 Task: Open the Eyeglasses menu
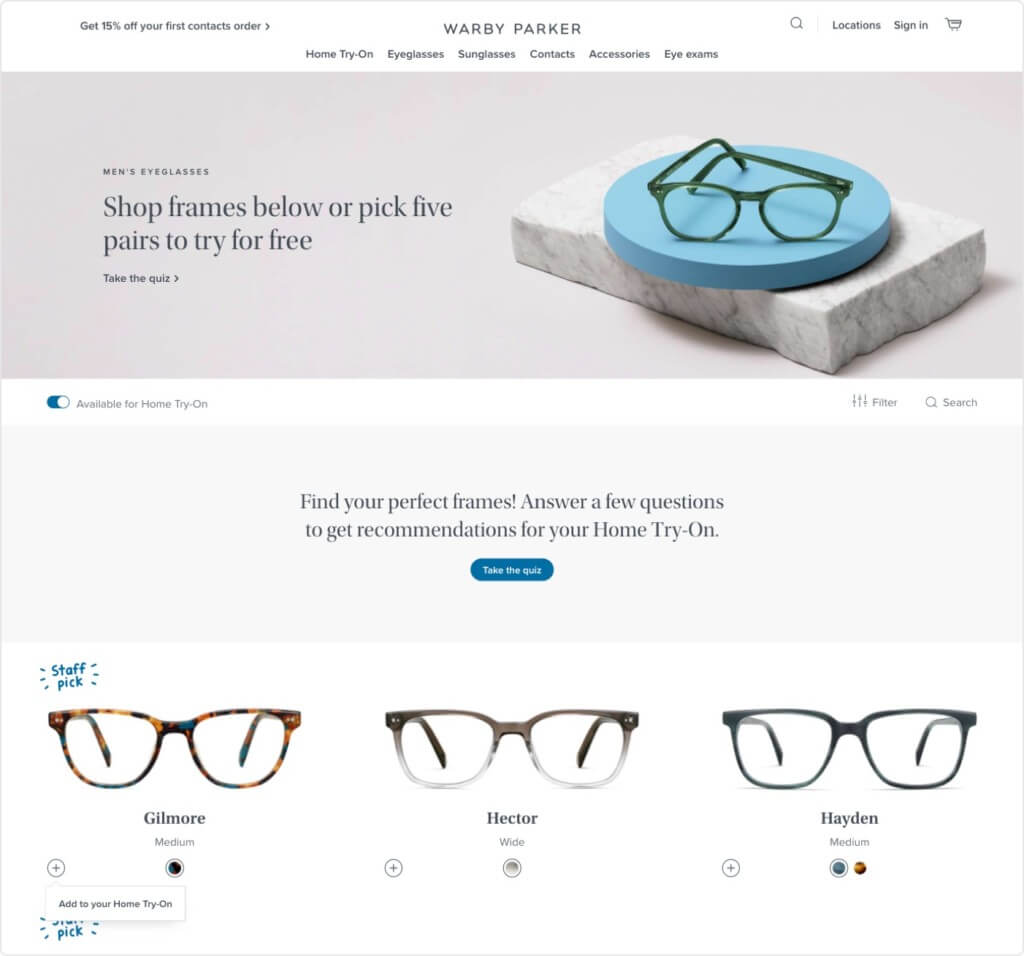click(415, 54)
